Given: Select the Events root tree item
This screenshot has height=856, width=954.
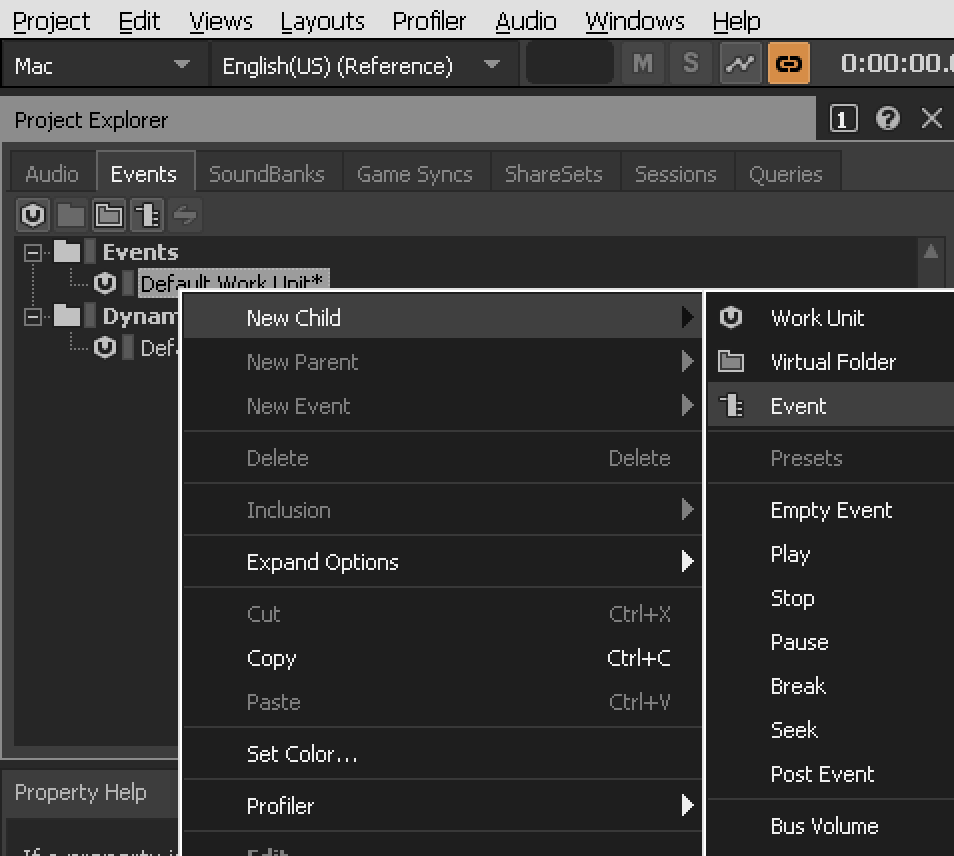Looking at the screenshot, I should click(x=141, y=252).
